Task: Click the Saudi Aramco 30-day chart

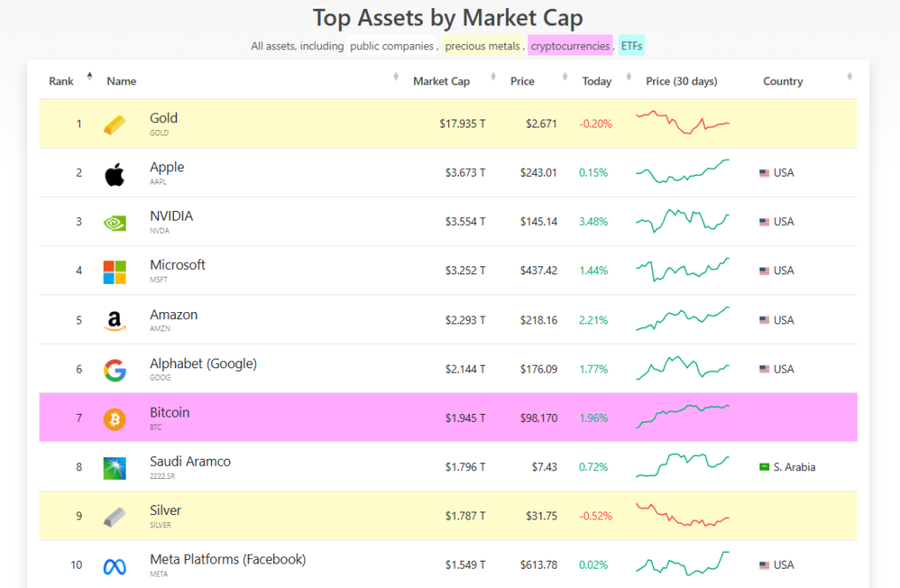Action: [x=682, y=465]
